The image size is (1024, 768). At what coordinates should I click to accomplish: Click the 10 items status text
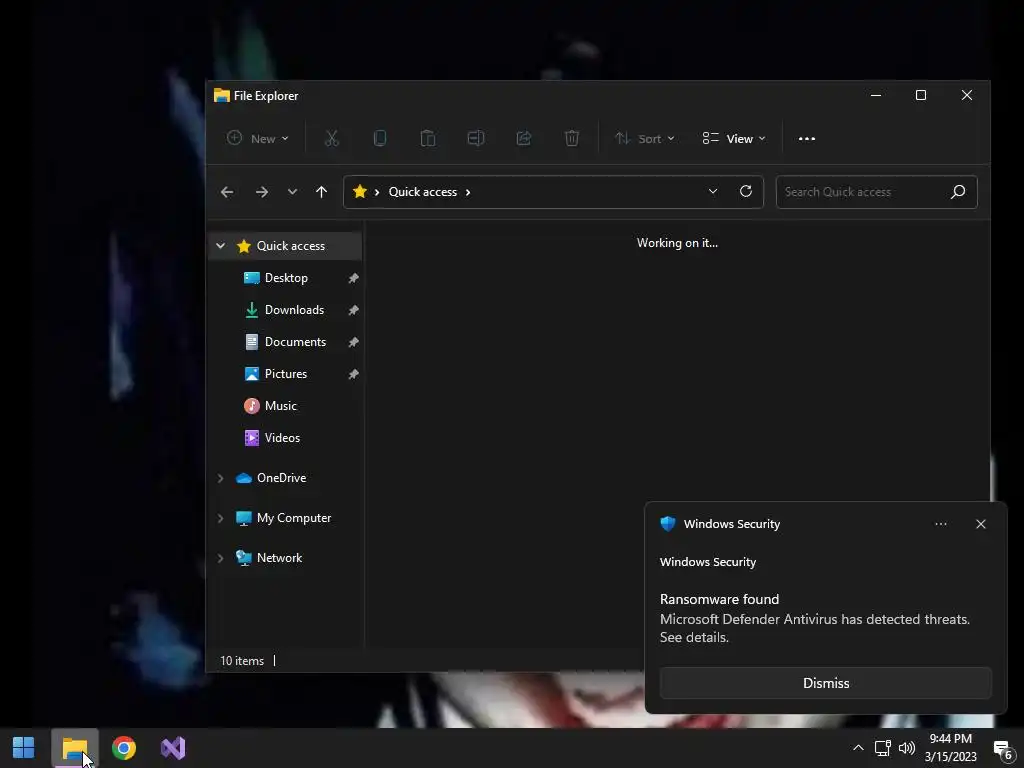[242, 661]
